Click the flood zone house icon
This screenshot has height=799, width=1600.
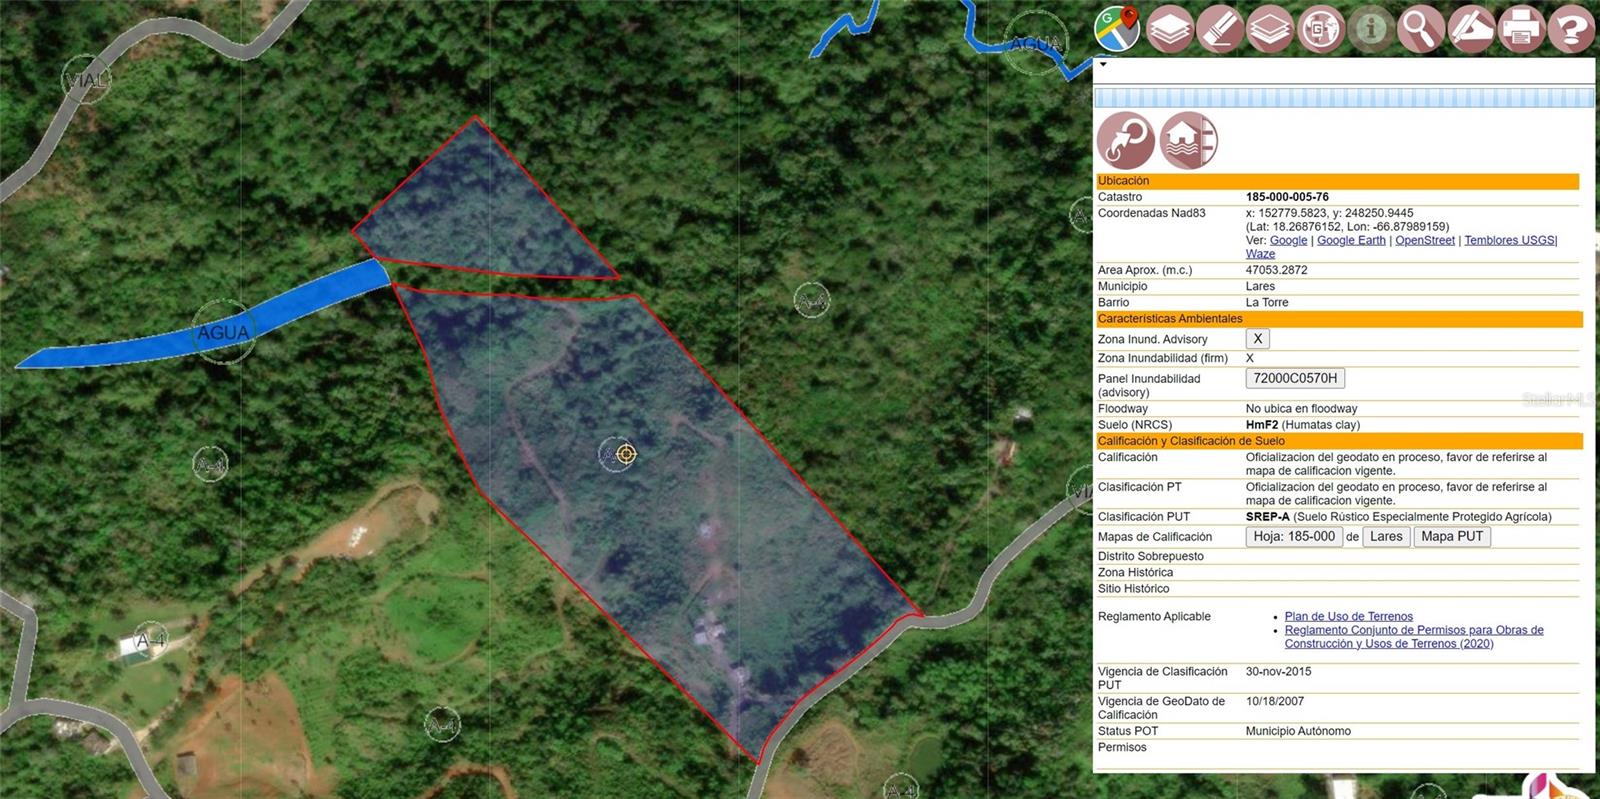[x=1188, y=140]
